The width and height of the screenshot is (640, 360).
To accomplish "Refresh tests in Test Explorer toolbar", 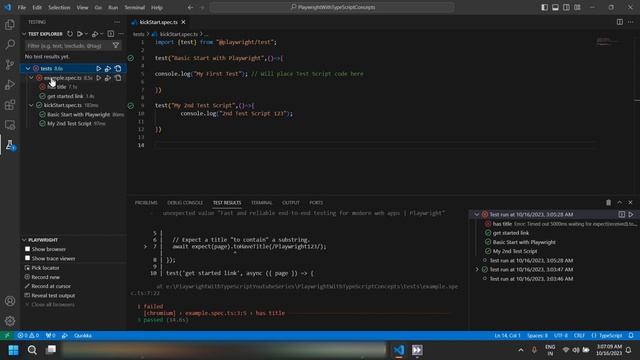I will 70,34.
